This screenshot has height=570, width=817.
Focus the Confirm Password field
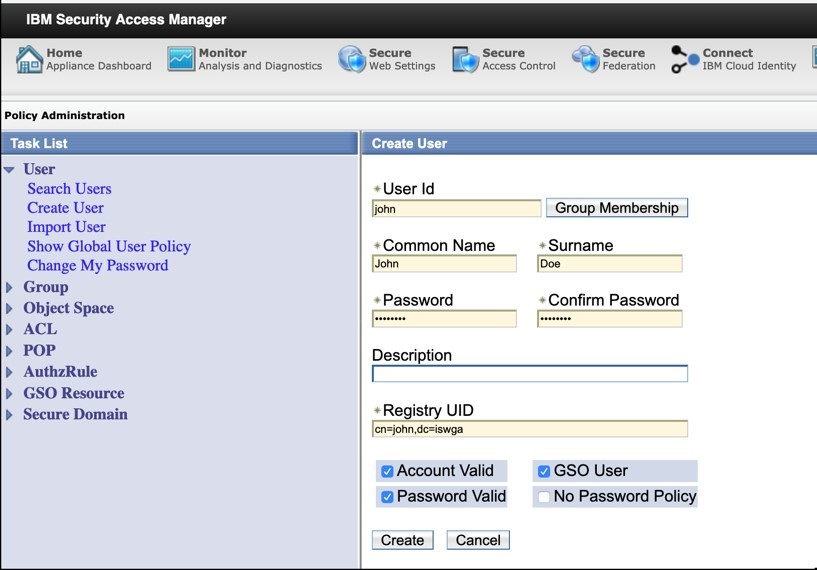point(610,319)
